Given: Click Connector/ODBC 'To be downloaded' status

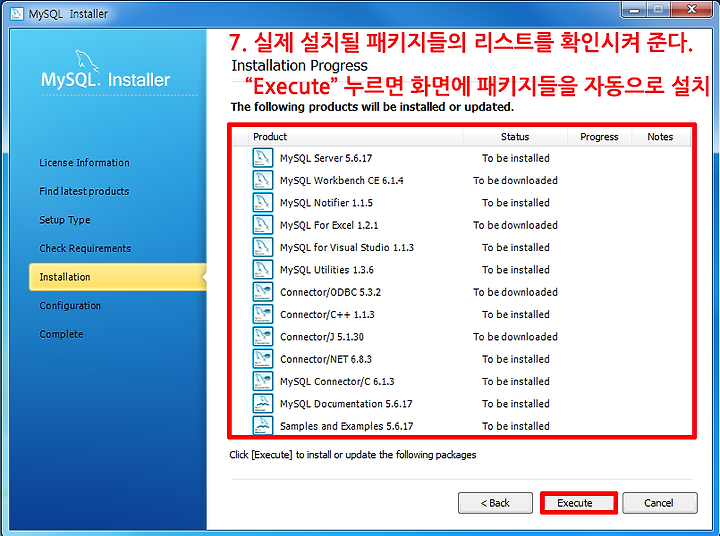Looking at the screenshot, I should pyautogui.click(x=515, y=292).
